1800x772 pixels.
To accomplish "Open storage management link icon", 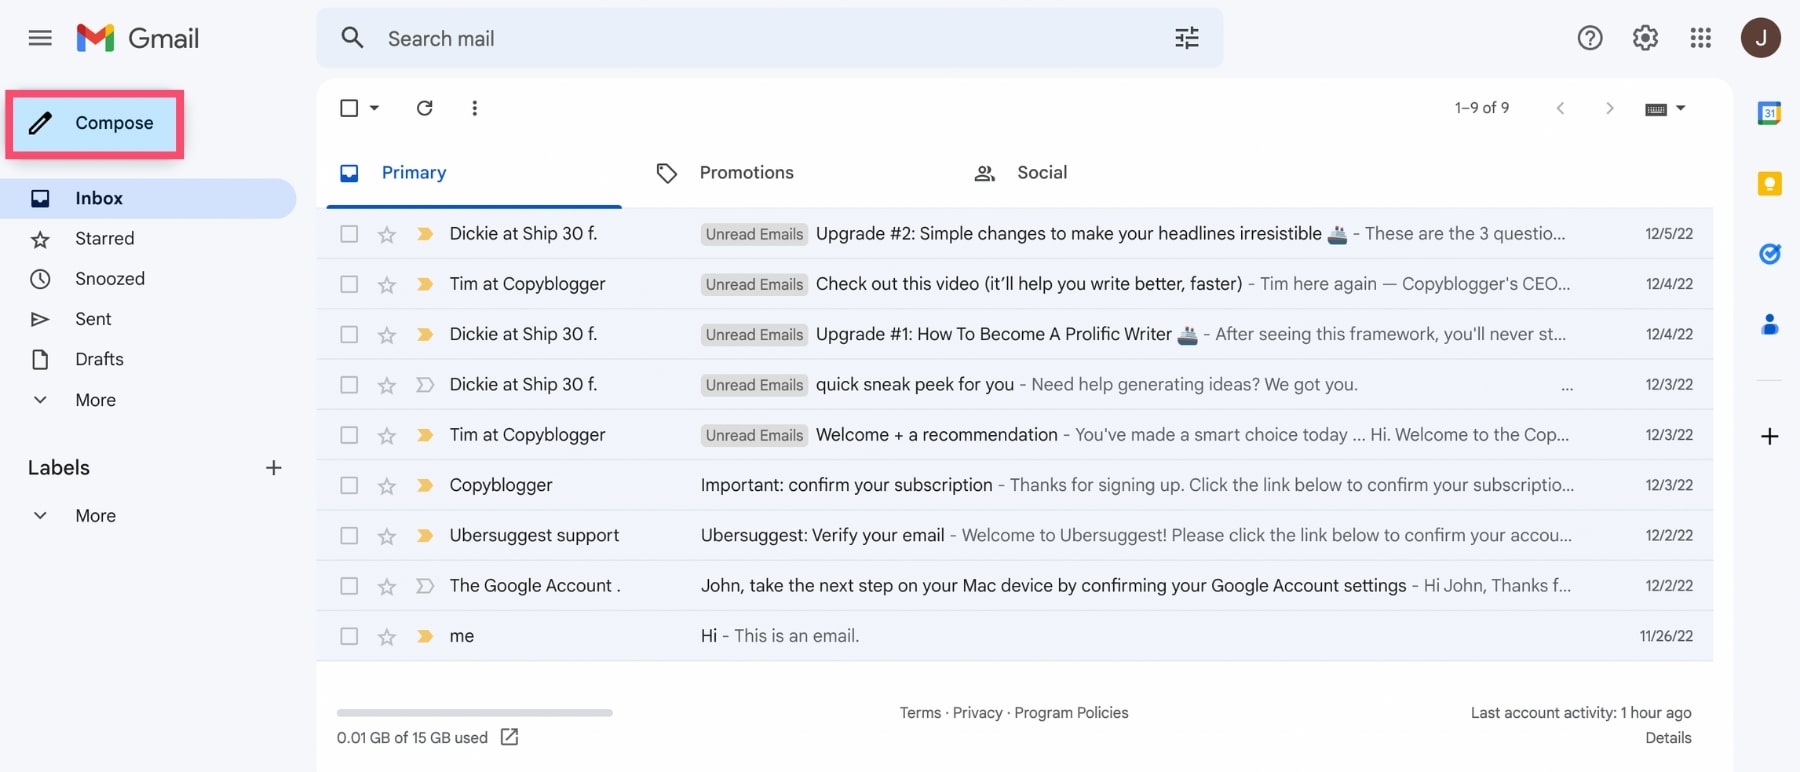I will pos(509,737).
